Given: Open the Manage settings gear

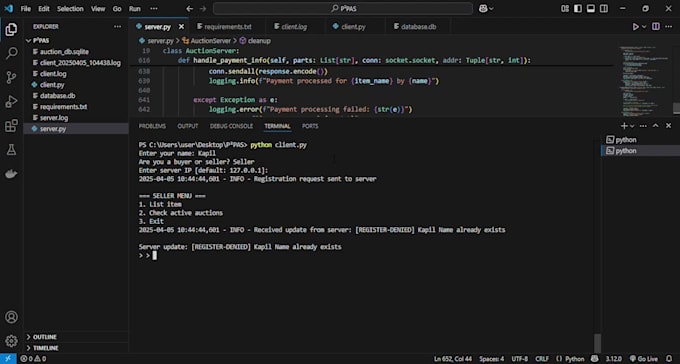Looking at the screenshot, I should (x=11, y=341).
